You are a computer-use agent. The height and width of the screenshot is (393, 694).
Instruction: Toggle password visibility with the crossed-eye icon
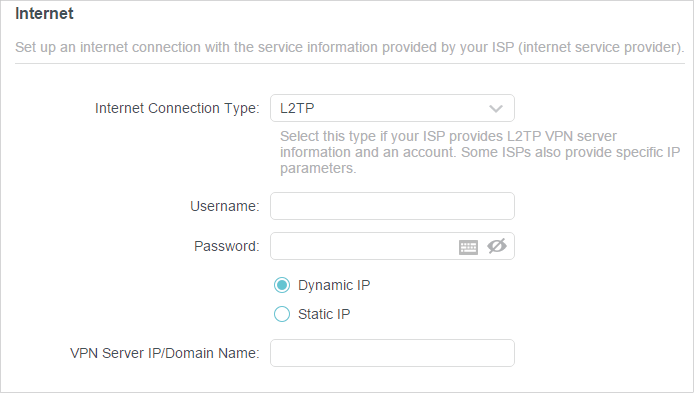click(x=497, y=246)
